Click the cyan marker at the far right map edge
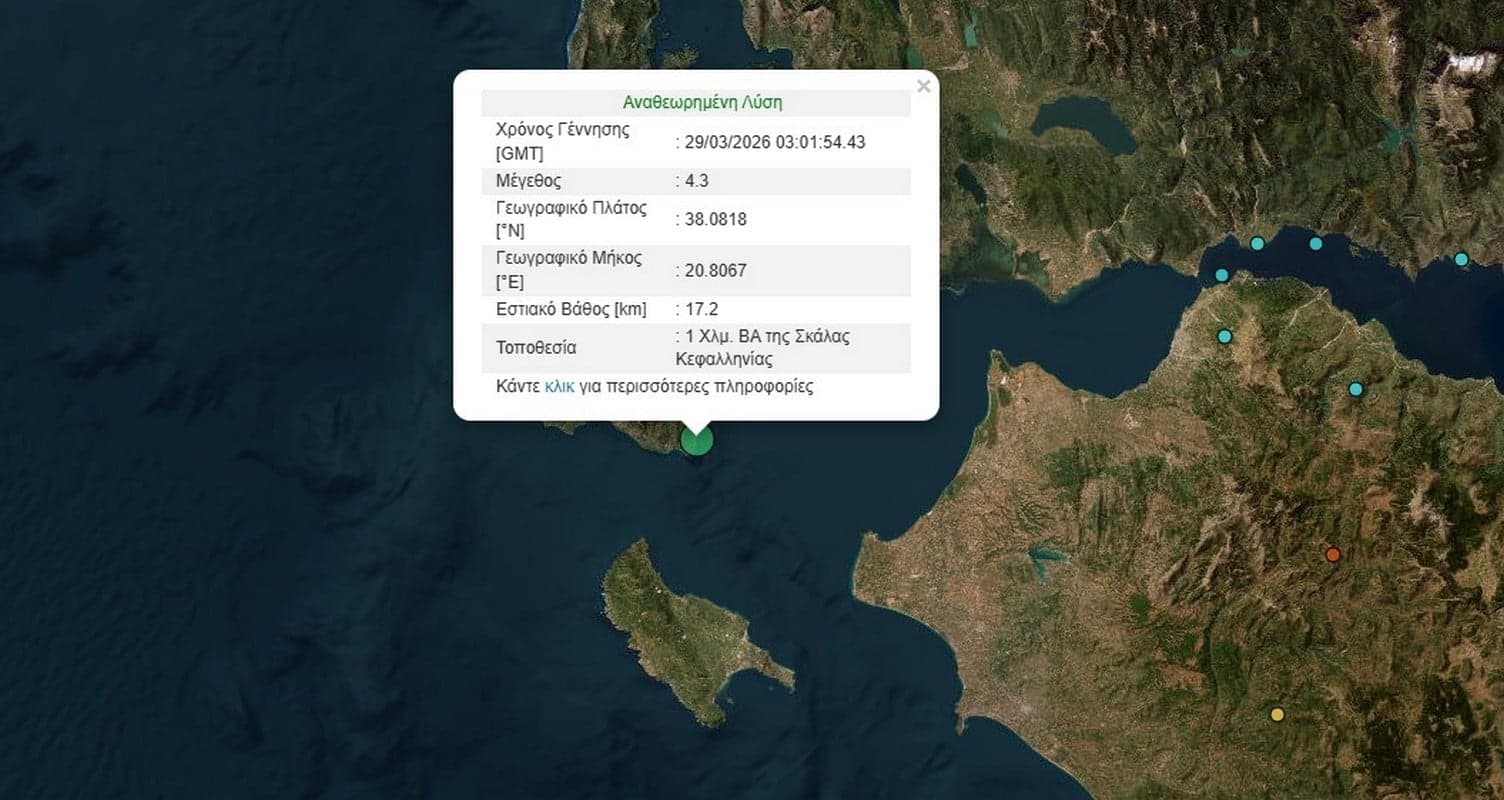The width and height of the screenshot is (1504, 800). pyautogui.click(x=1461, y=258)
